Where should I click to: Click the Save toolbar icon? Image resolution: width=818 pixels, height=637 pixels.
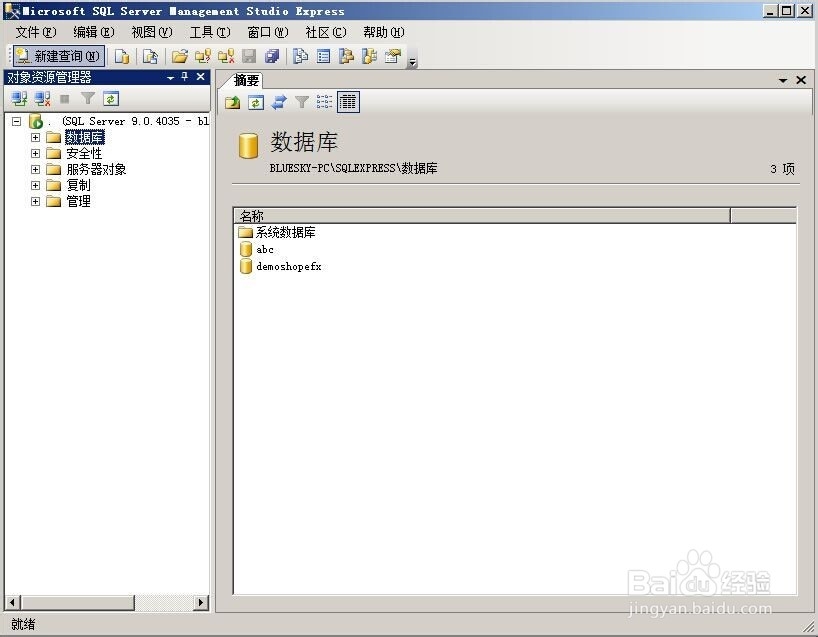point(249,56)
